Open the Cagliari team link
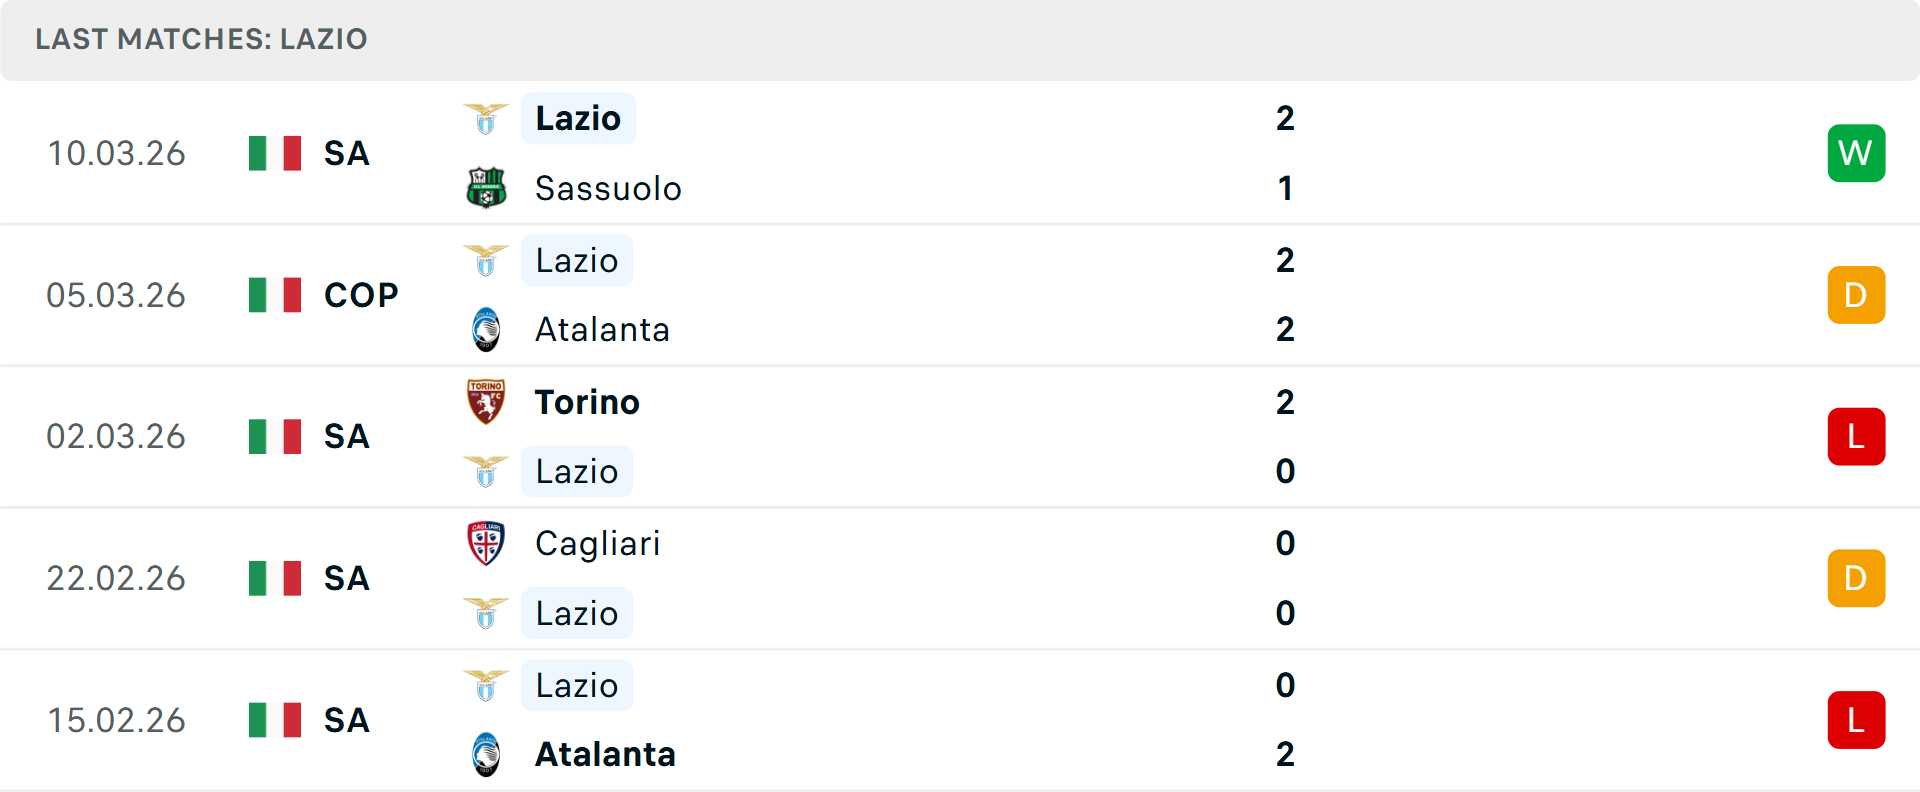Image resolution: width=1920 pixels, height=792 pixels. [x=597, y=544]
